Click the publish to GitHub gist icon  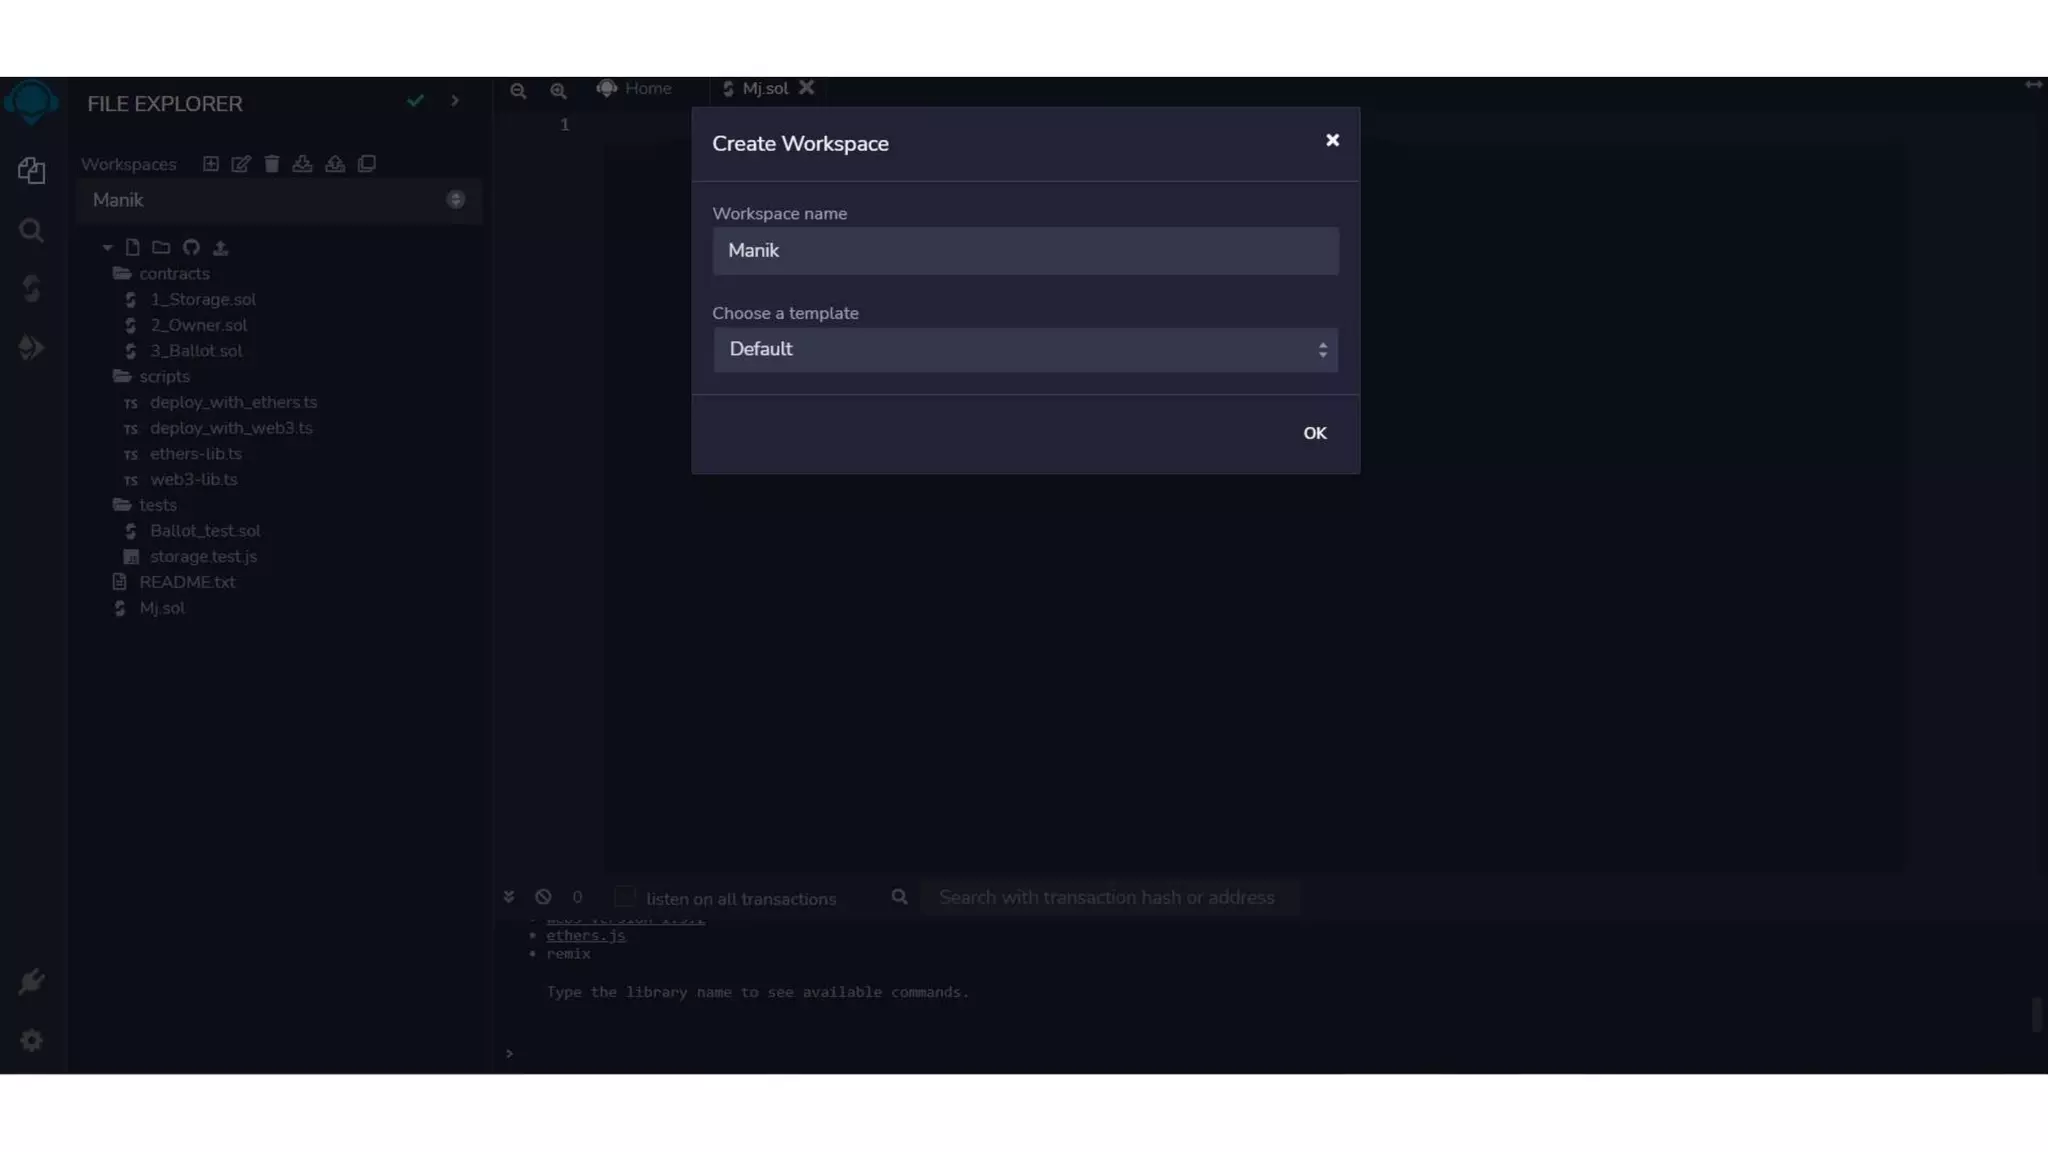(191, 247)
